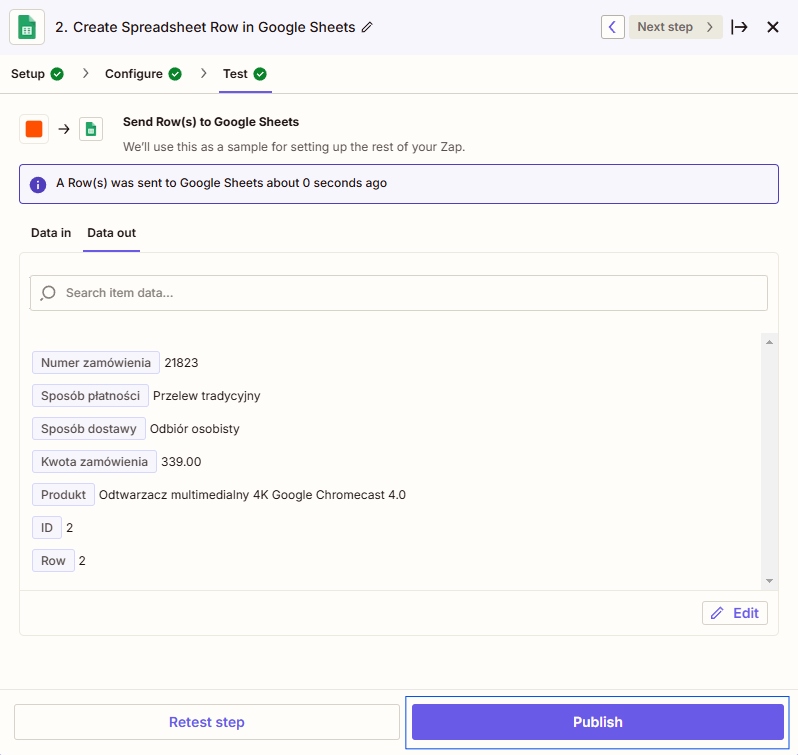Click the purple info icon in banner

click(38, 184)
